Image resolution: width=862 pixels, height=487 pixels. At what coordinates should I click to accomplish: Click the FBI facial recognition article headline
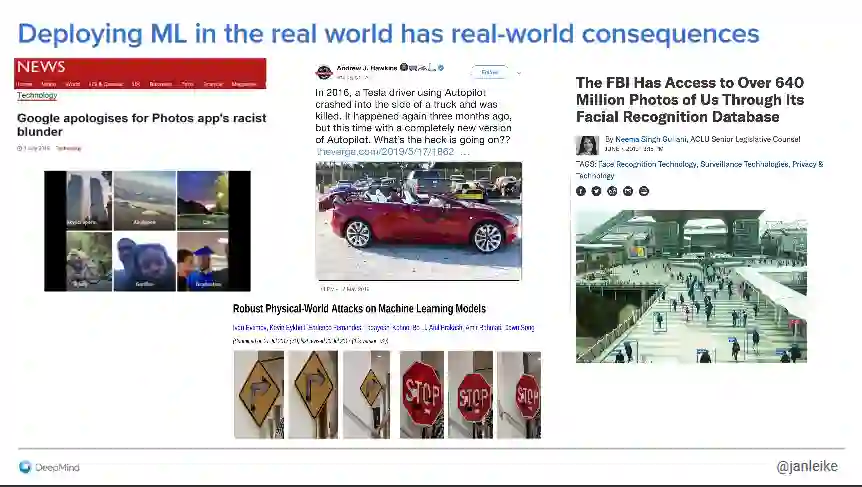point(690,99)
